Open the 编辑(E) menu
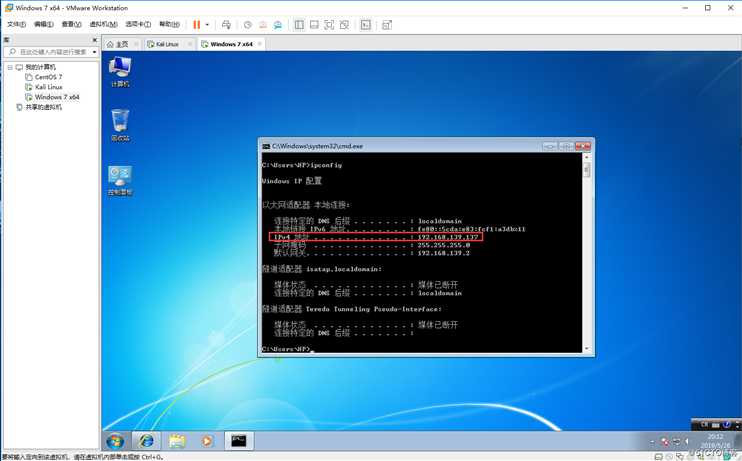Screen dimensions: 742x461 click(x=44, y=24)
